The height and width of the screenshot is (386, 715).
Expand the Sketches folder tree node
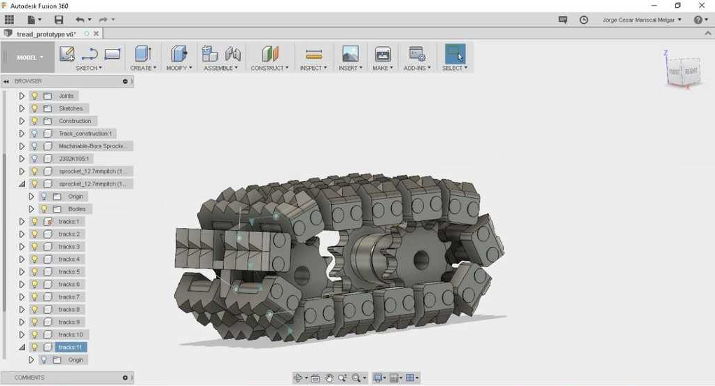21,108
